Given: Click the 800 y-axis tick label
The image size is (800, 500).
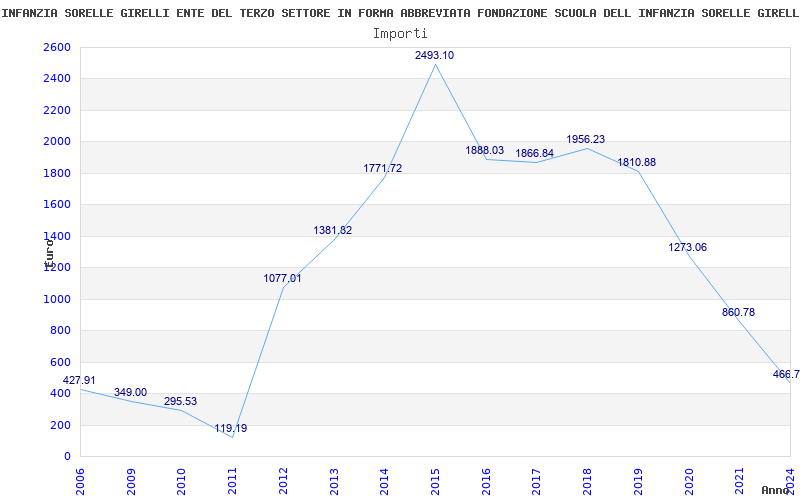Looking at the screenshot, I should 61,331.
